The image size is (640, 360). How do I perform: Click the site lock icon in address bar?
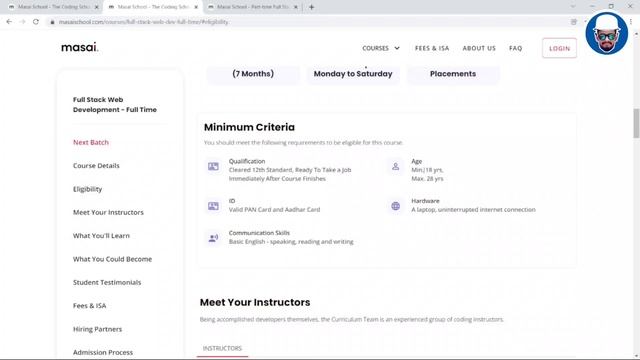tap(52, 22)
